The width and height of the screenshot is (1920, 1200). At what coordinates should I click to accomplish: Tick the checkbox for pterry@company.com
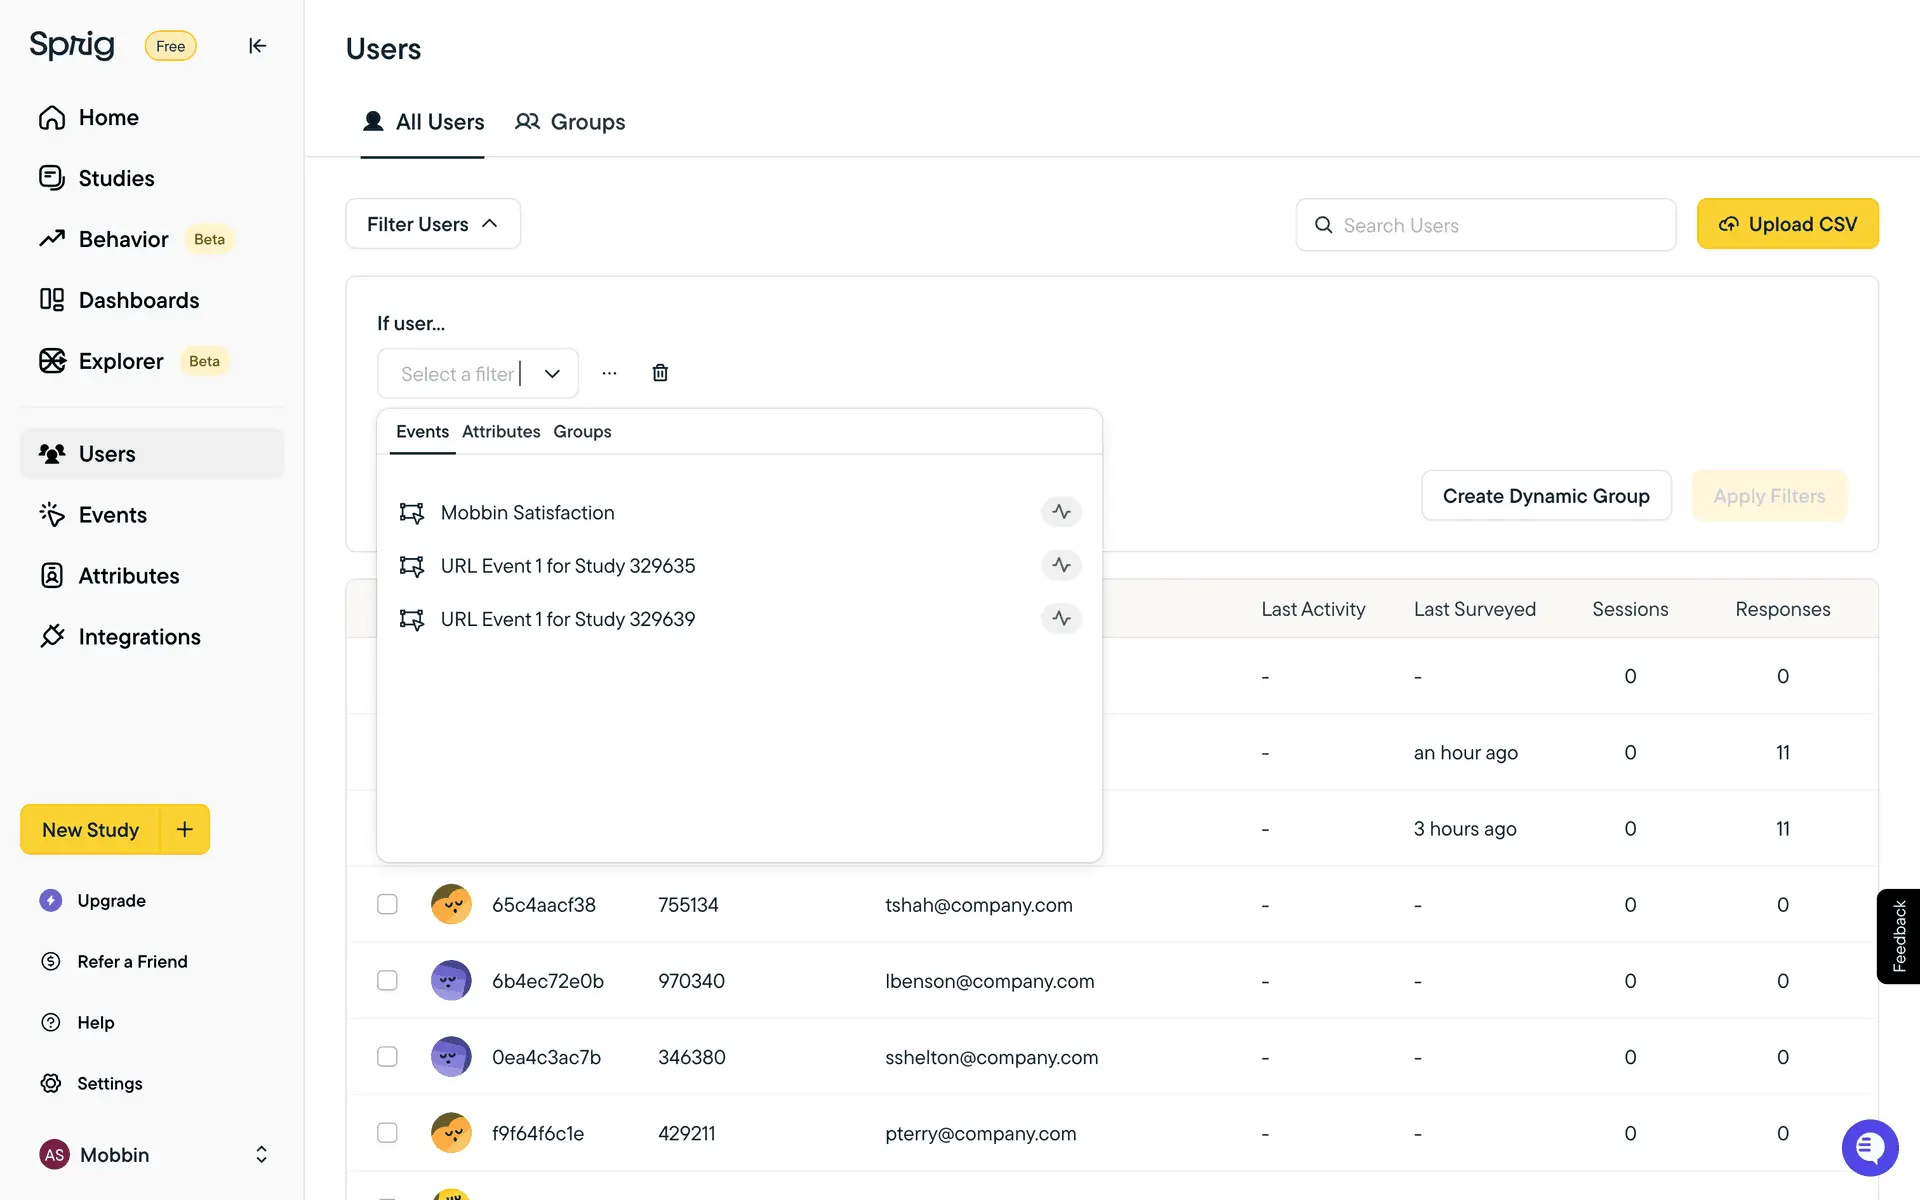coord(387,1133)
